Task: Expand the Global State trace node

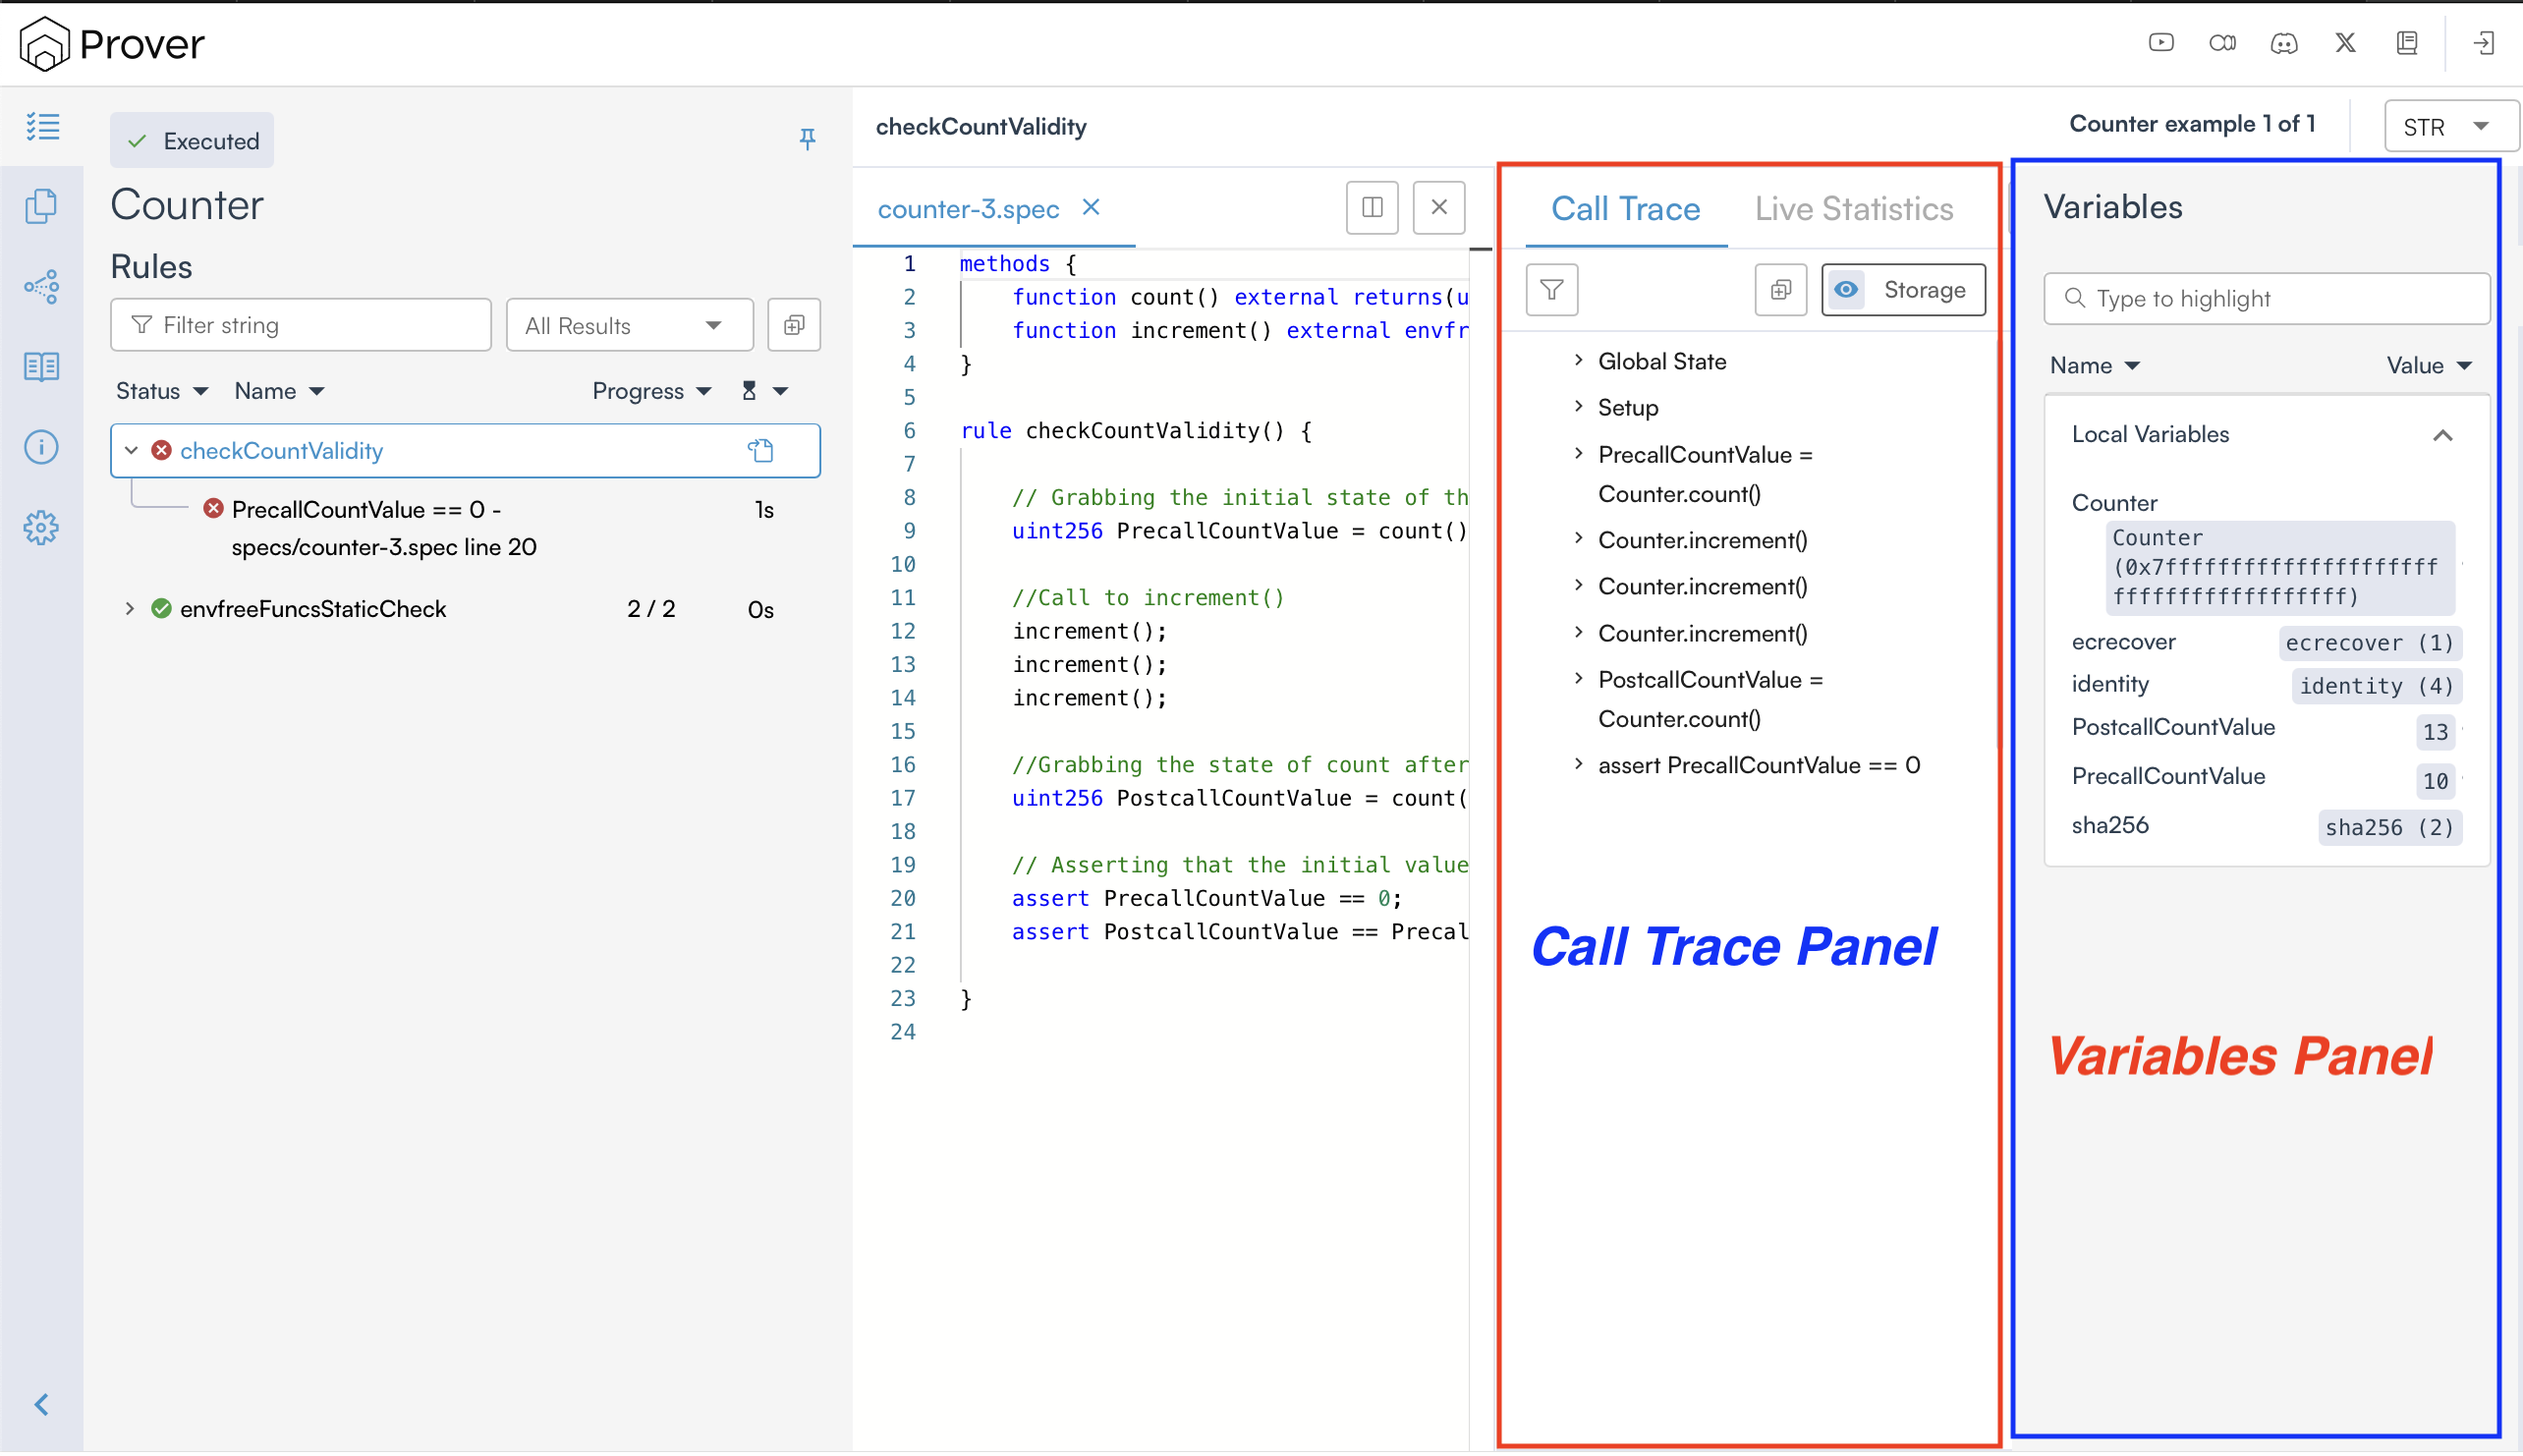Action: (1578, 360)
